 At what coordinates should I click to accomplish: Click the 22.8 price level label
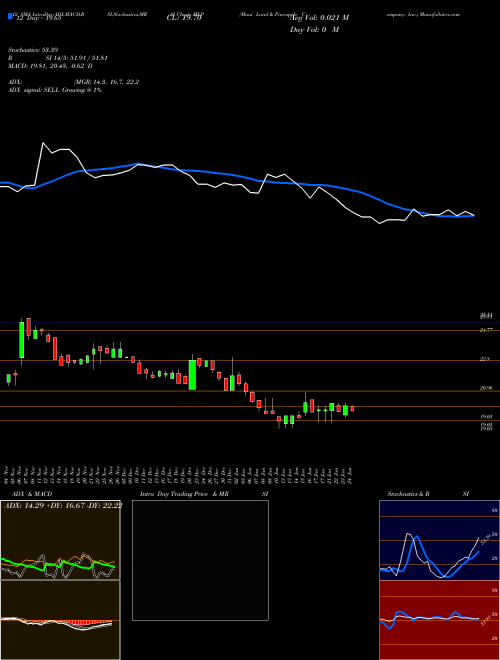coord(485,359)
